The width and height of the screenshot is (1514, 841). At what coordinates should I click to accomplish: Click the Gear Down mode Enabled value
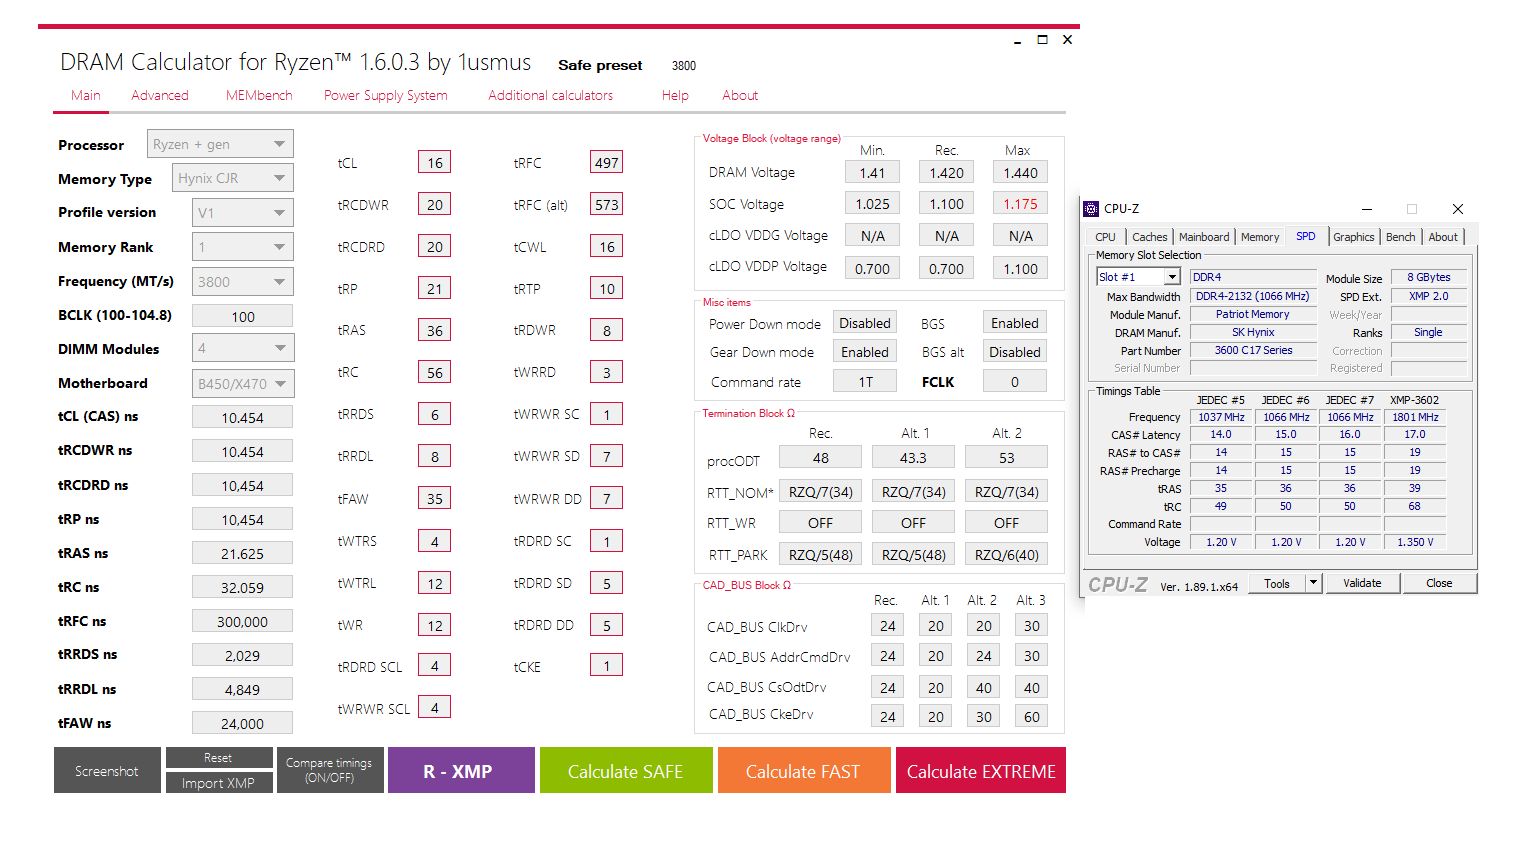[x=865, y=352]
